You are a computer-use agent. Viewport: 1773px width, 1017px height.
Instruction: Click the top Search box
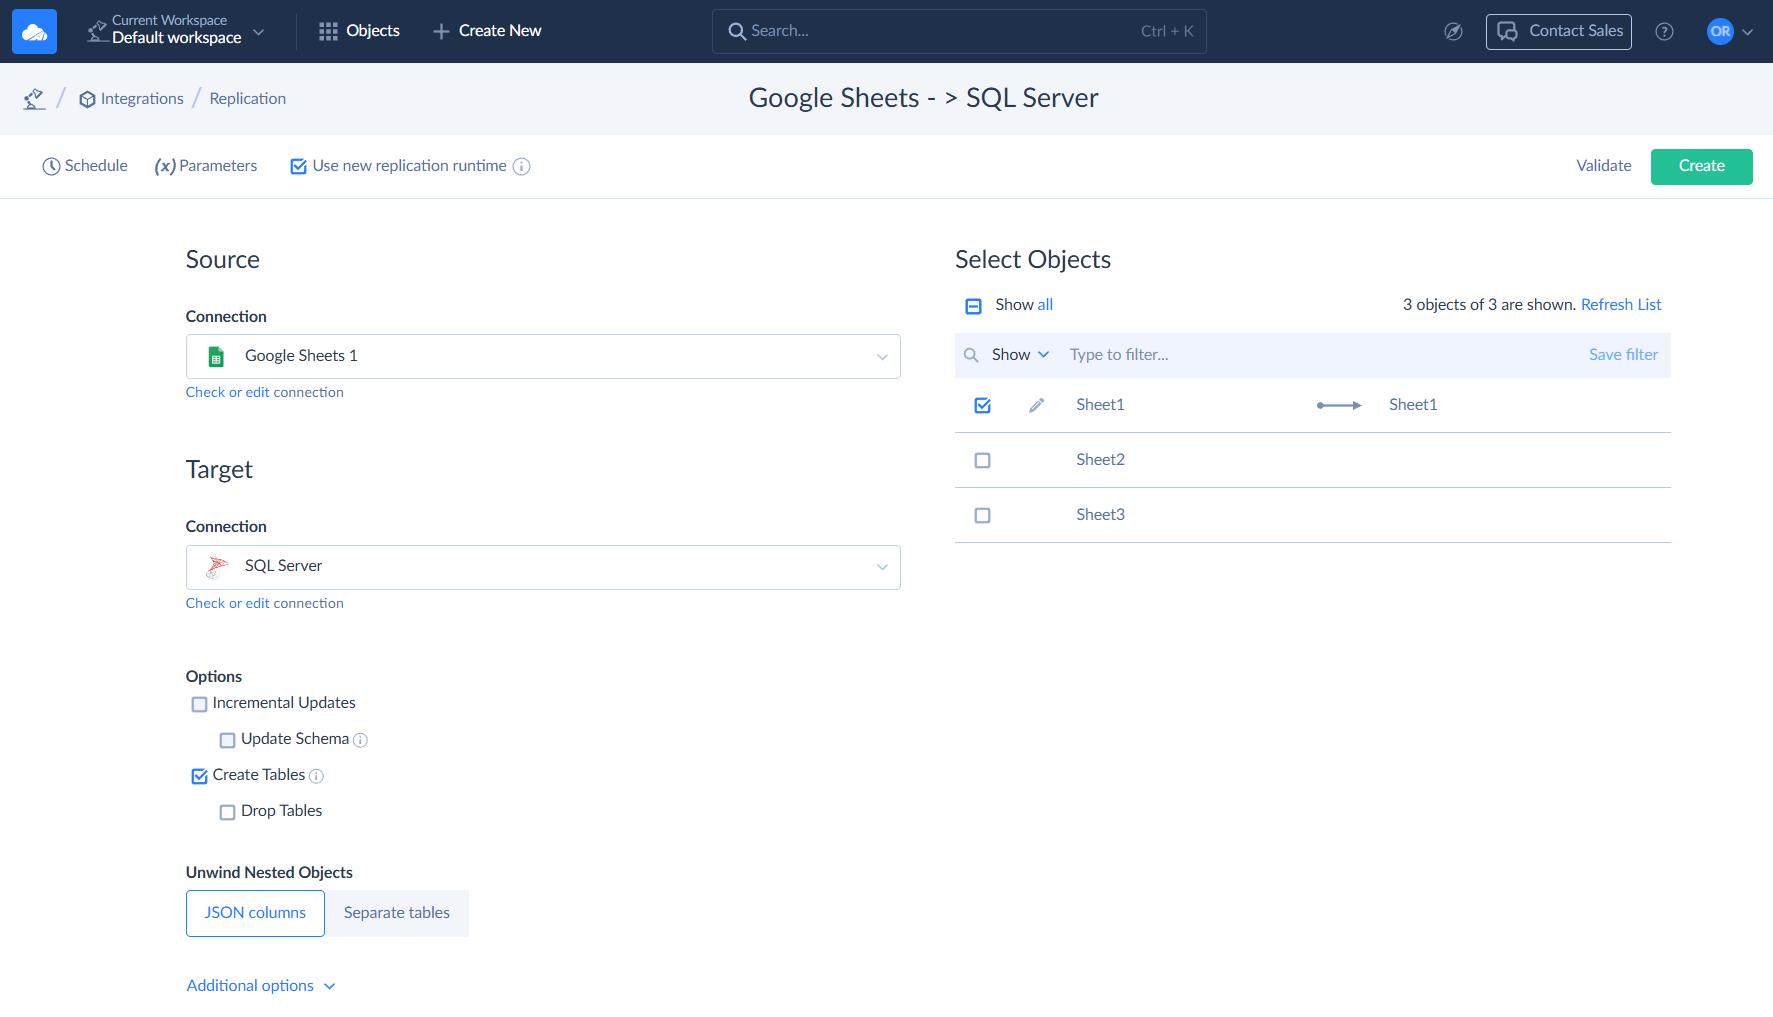[x=959, y=31]
